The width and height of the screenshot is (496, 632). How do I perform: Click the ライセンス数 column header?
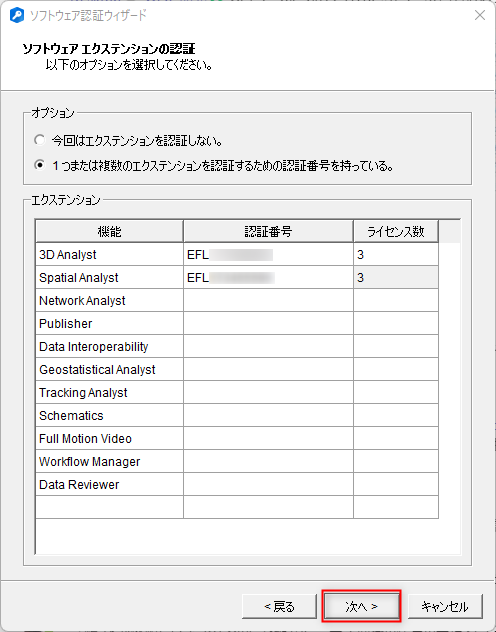(x=396, y=231)
